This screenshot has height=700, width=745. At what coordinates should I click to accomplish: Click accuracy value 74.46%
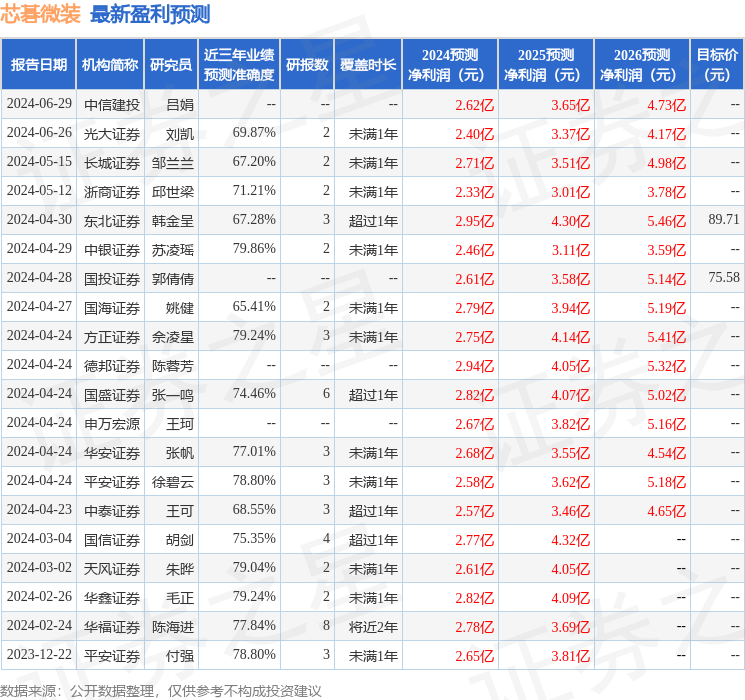(254, 393)
